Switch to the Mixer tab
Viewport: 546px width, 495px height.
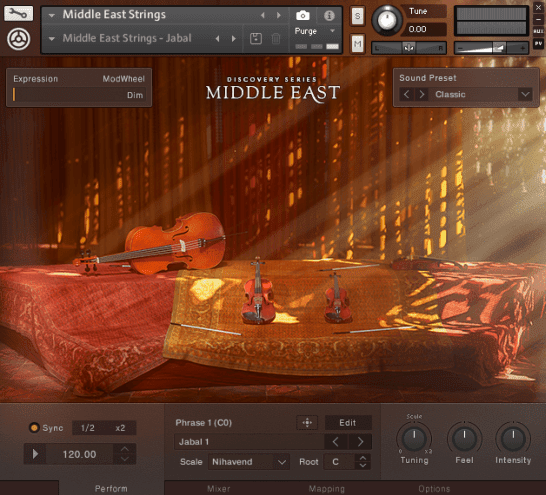coord(218,488)
